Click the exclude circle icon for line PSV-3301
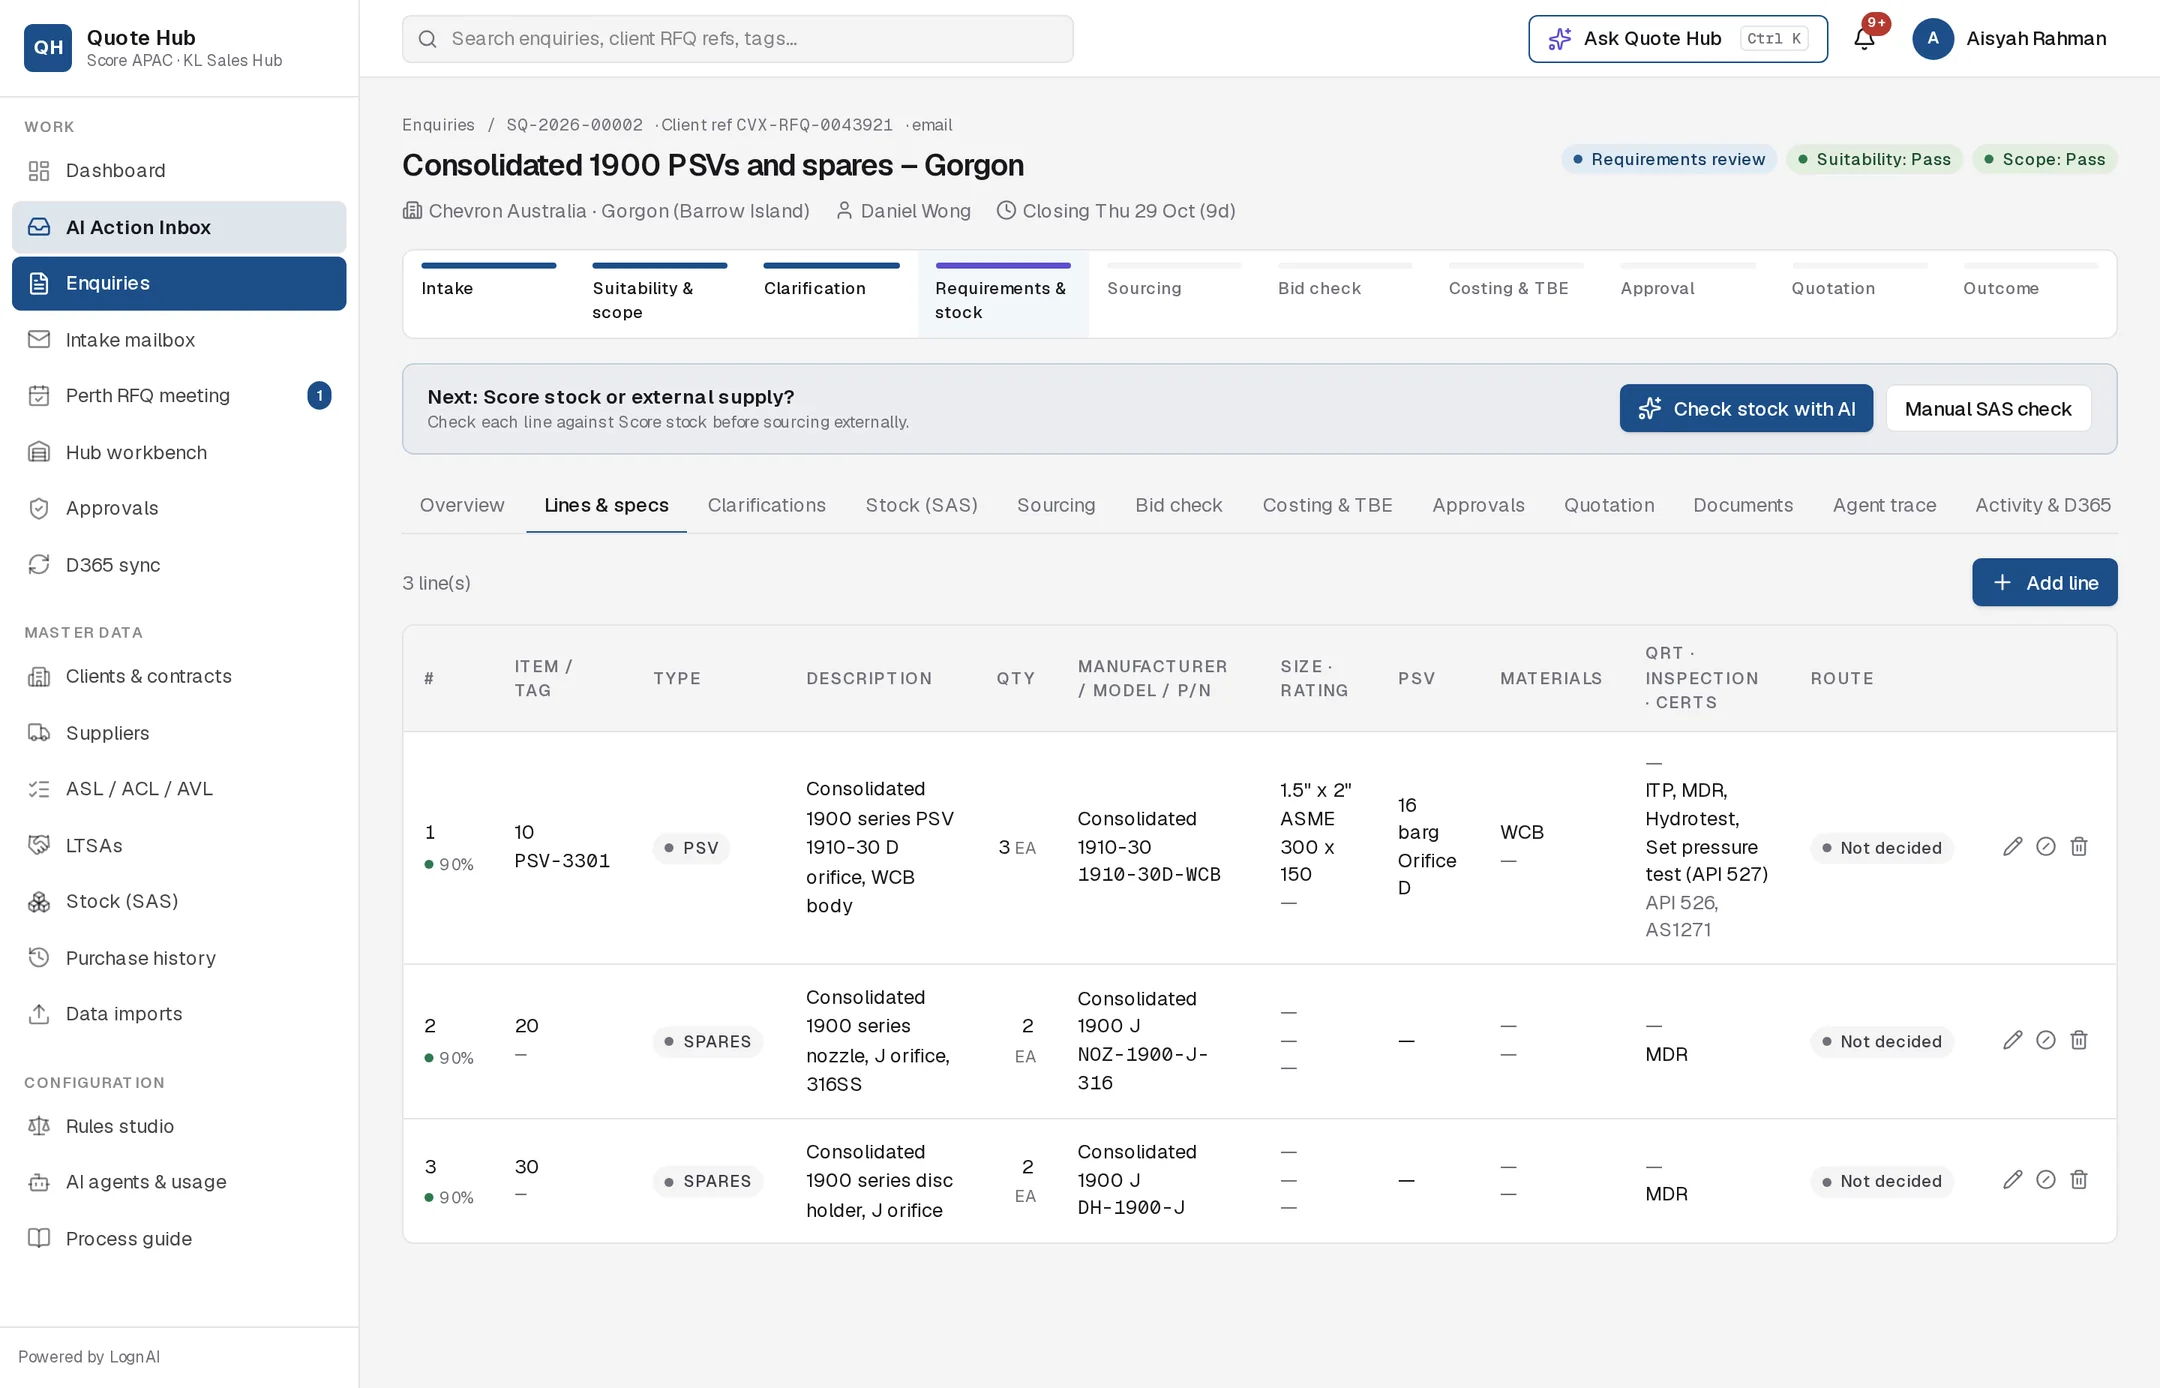 tap(2046, 847)
